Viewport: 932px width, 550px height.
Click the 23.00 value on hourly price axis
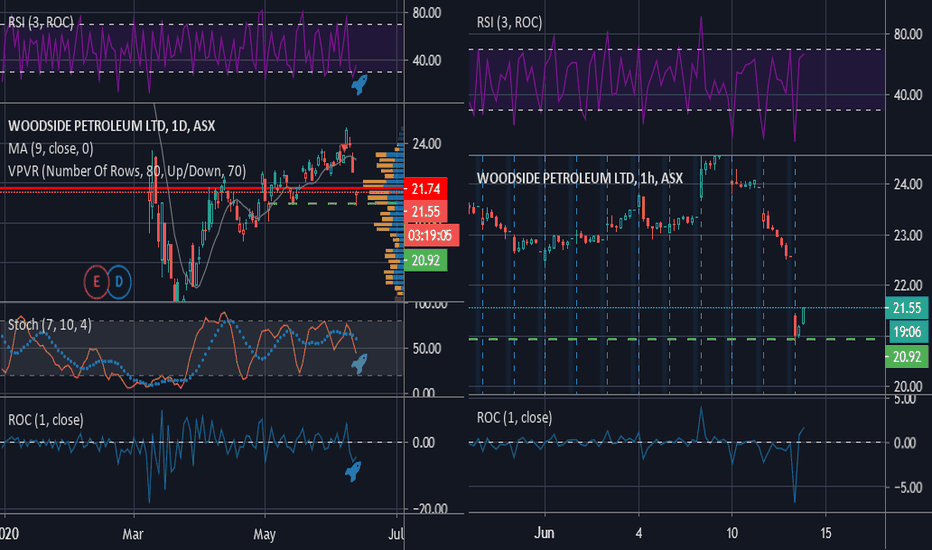[x=908, y=235]
